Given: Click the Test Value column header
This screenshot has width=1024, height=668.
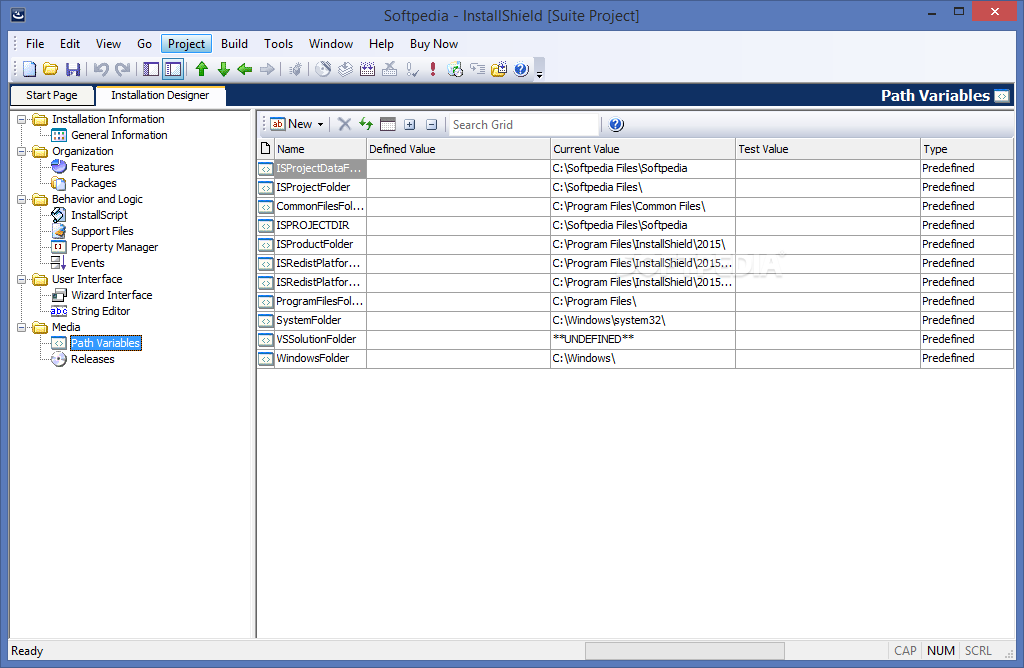Looking at the screenshot, I should coord(827,149).
